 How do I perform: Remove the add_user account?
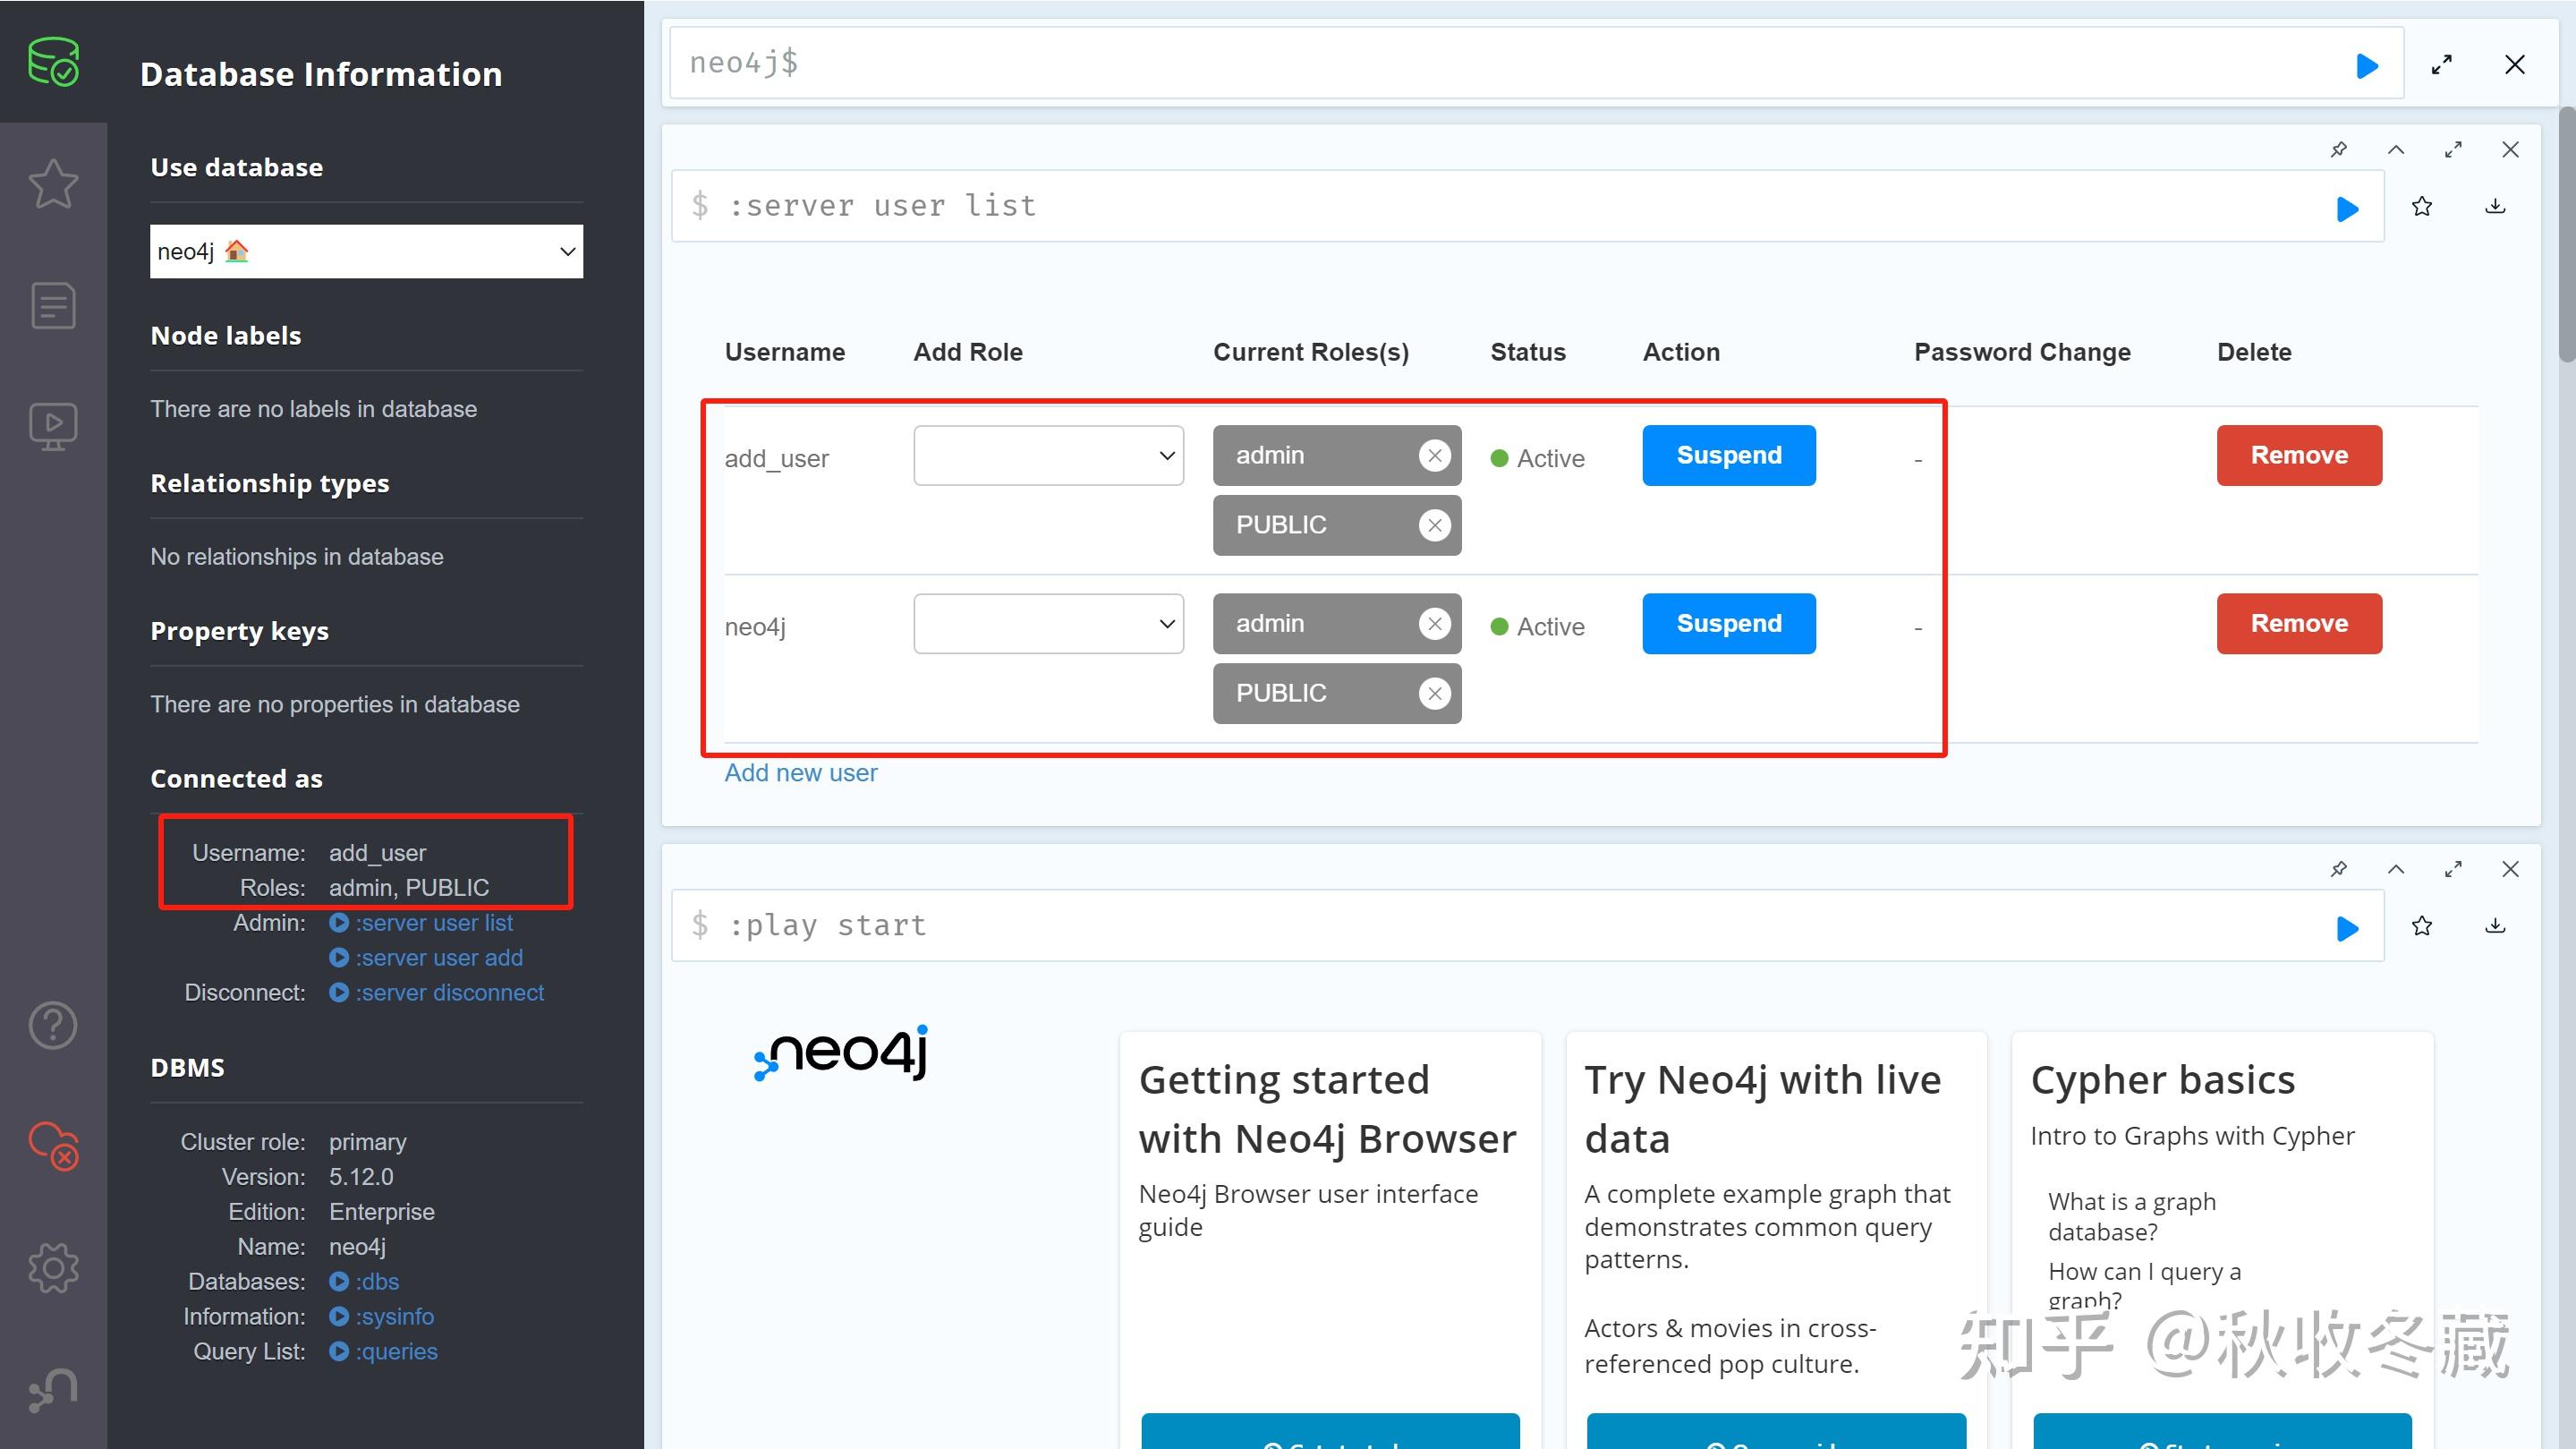pos(2299,455)
